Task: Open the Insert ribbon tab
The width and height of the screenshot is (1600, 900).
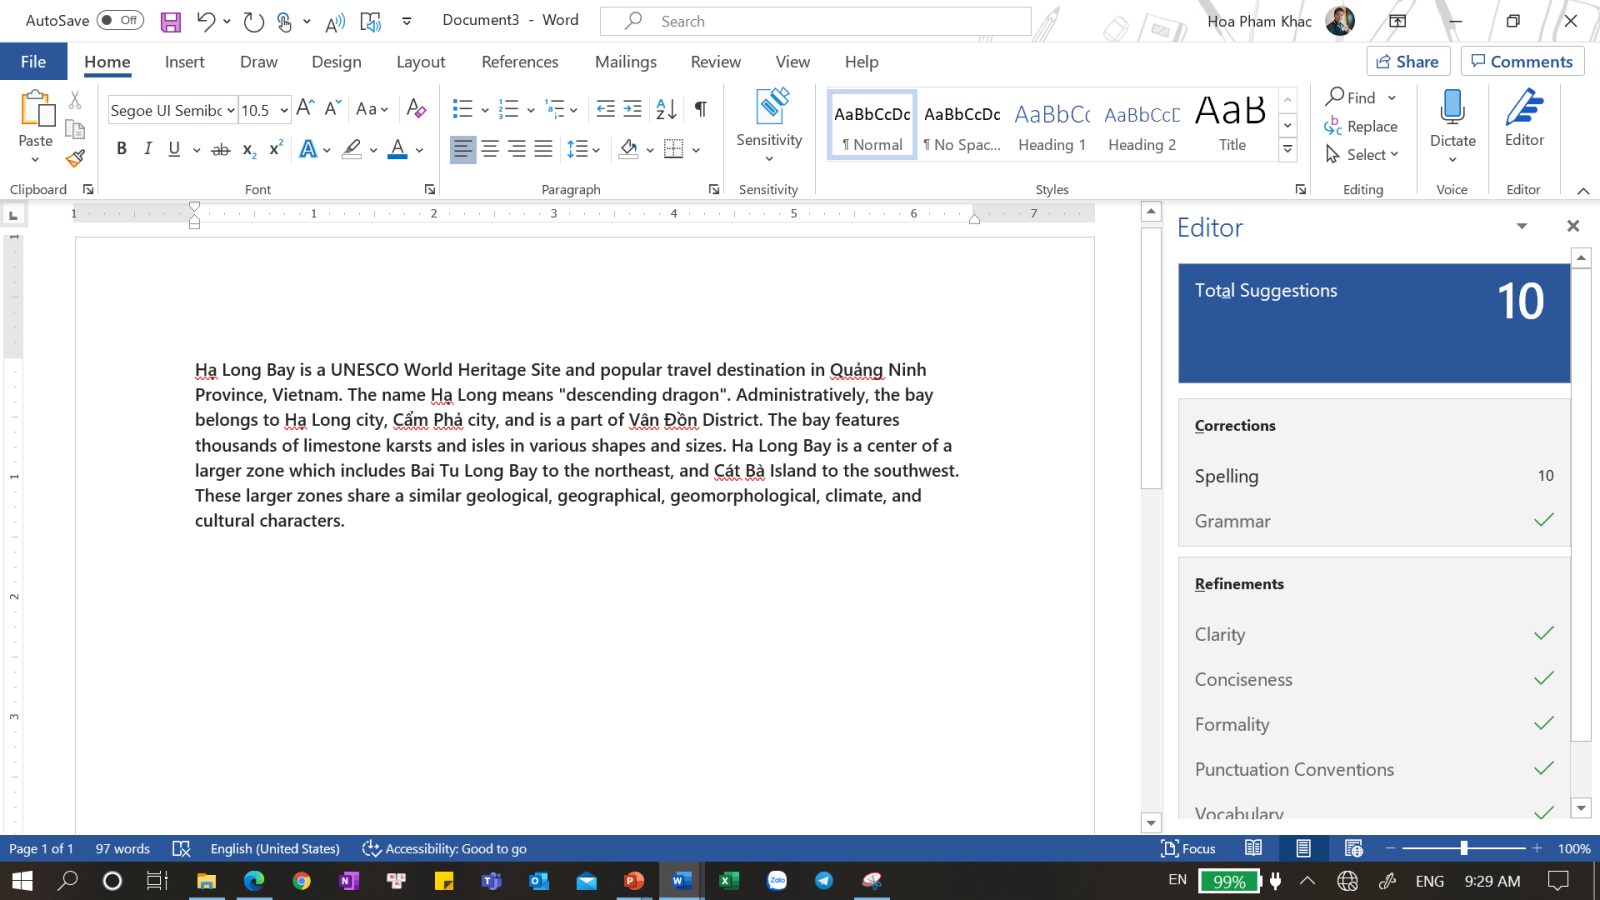Action: (x=184, y=62)
